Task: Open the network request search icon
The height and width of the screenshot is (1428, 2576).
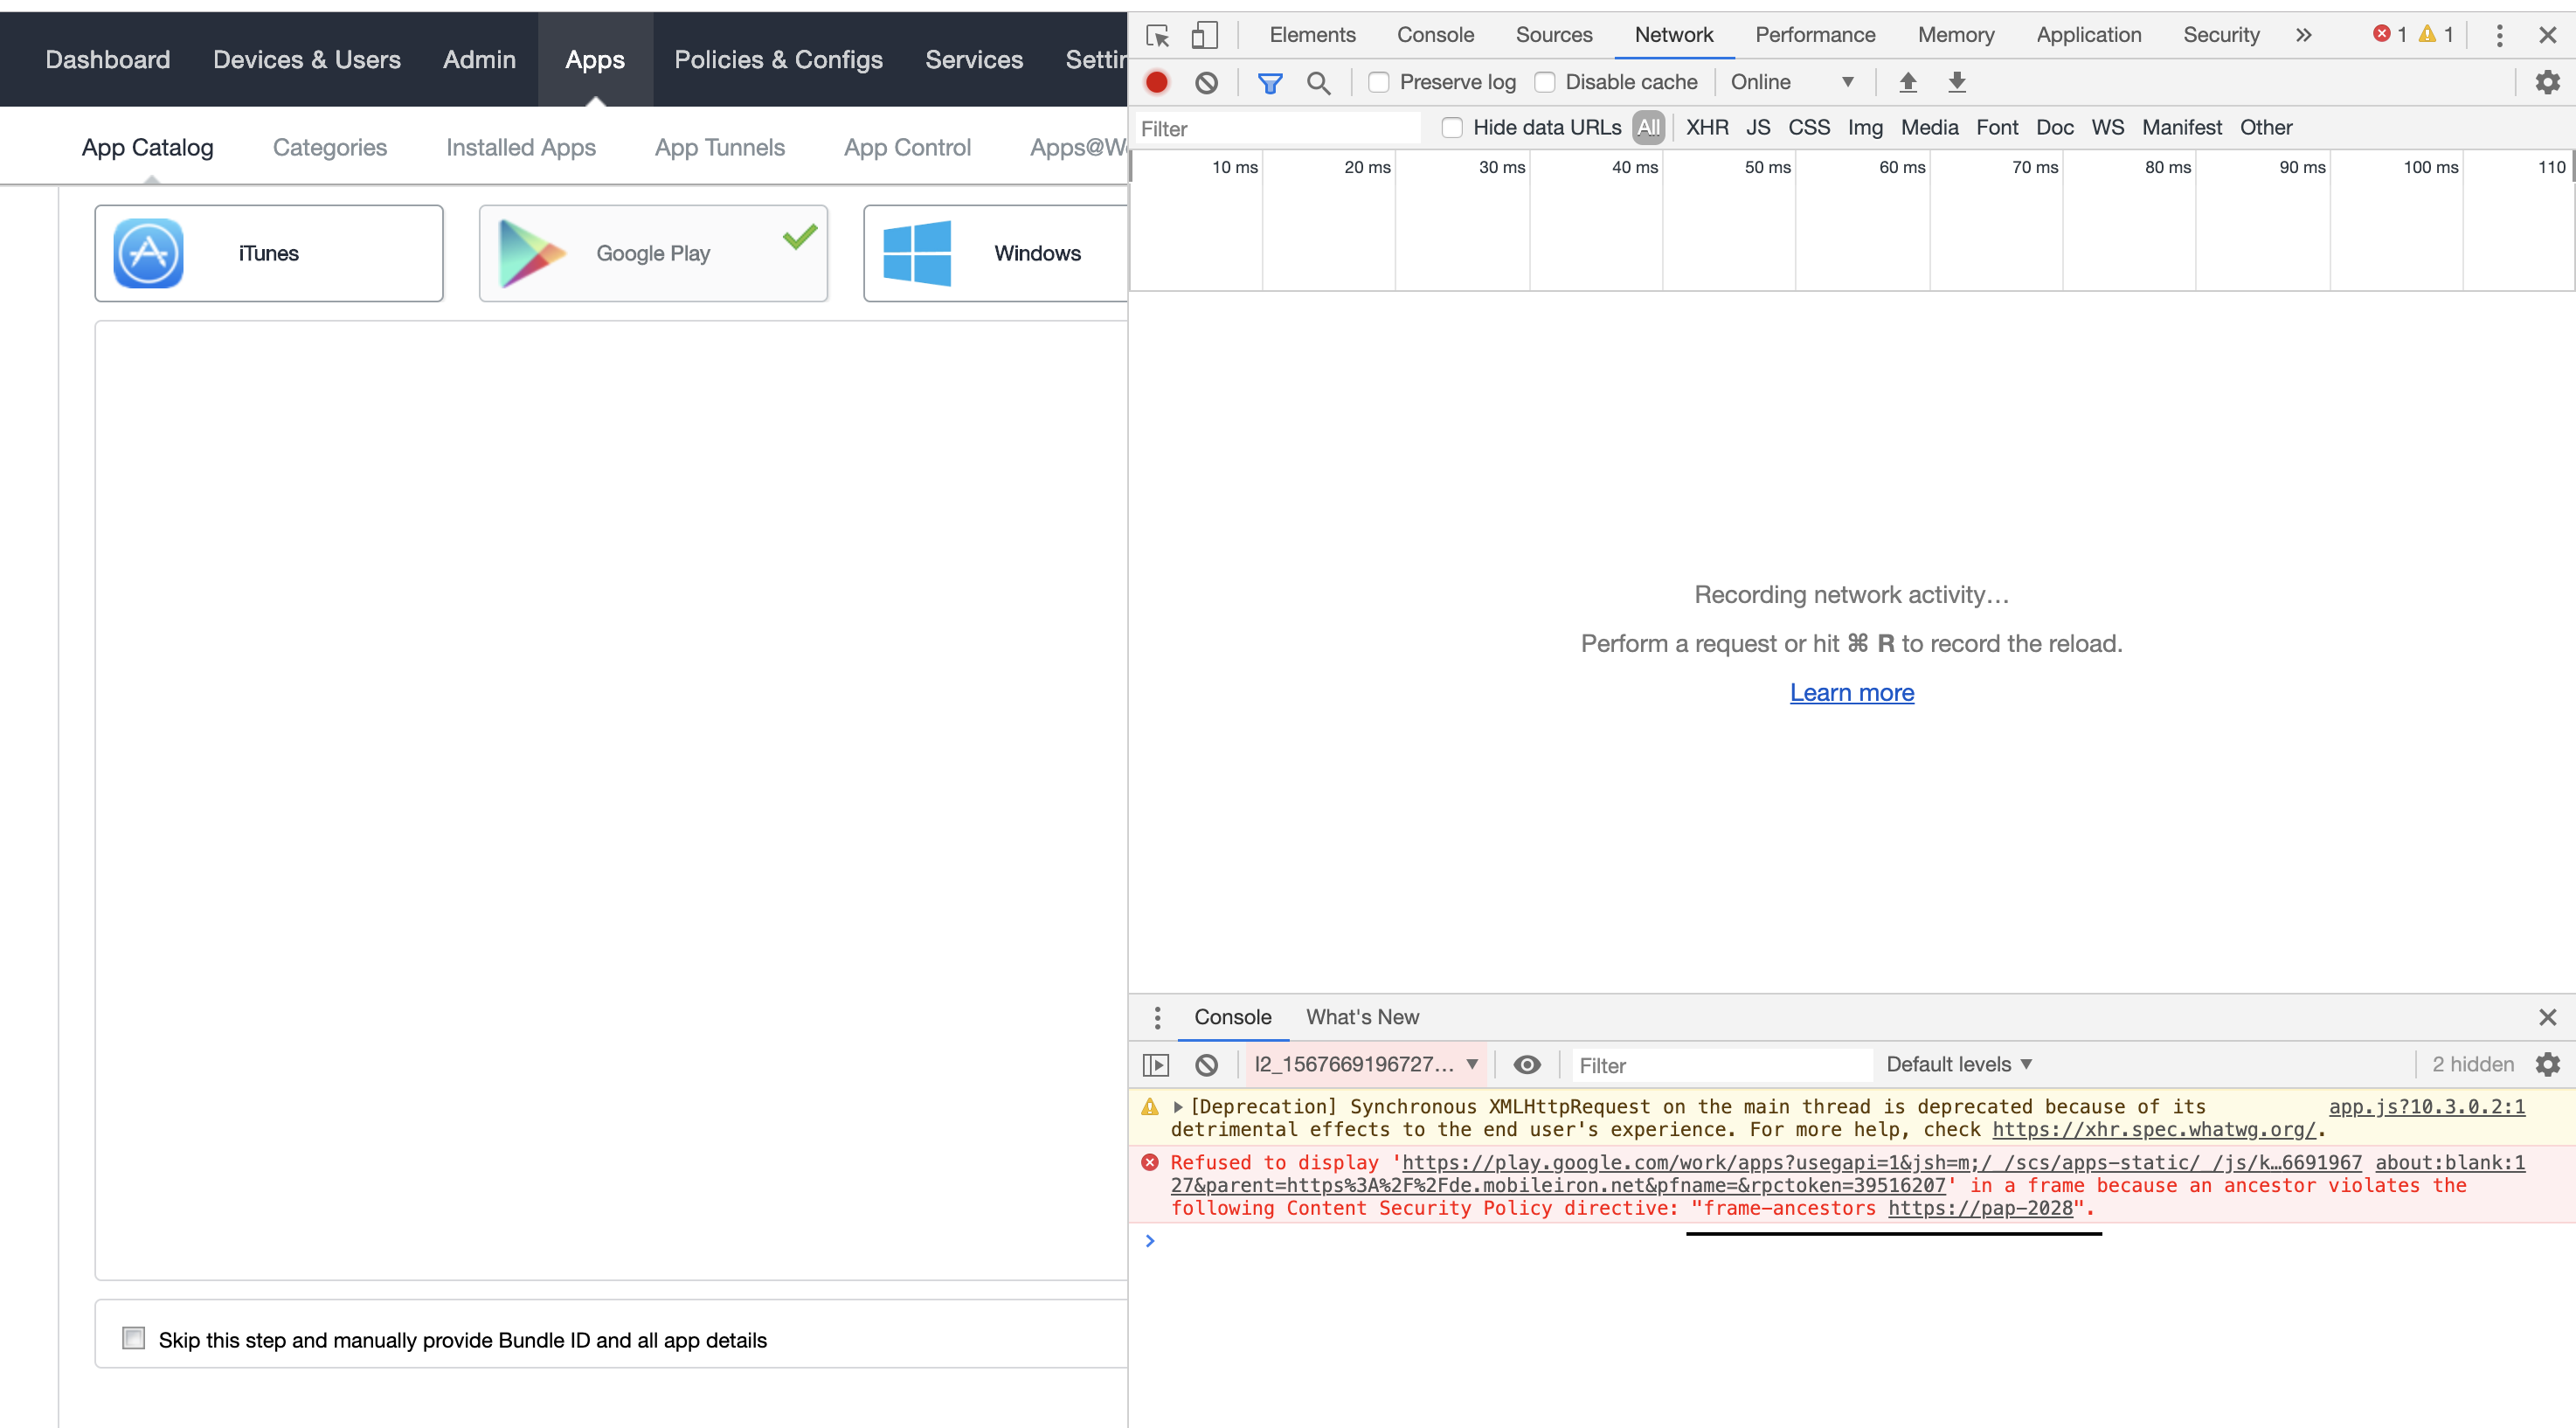Action: tap(1319, 82)
